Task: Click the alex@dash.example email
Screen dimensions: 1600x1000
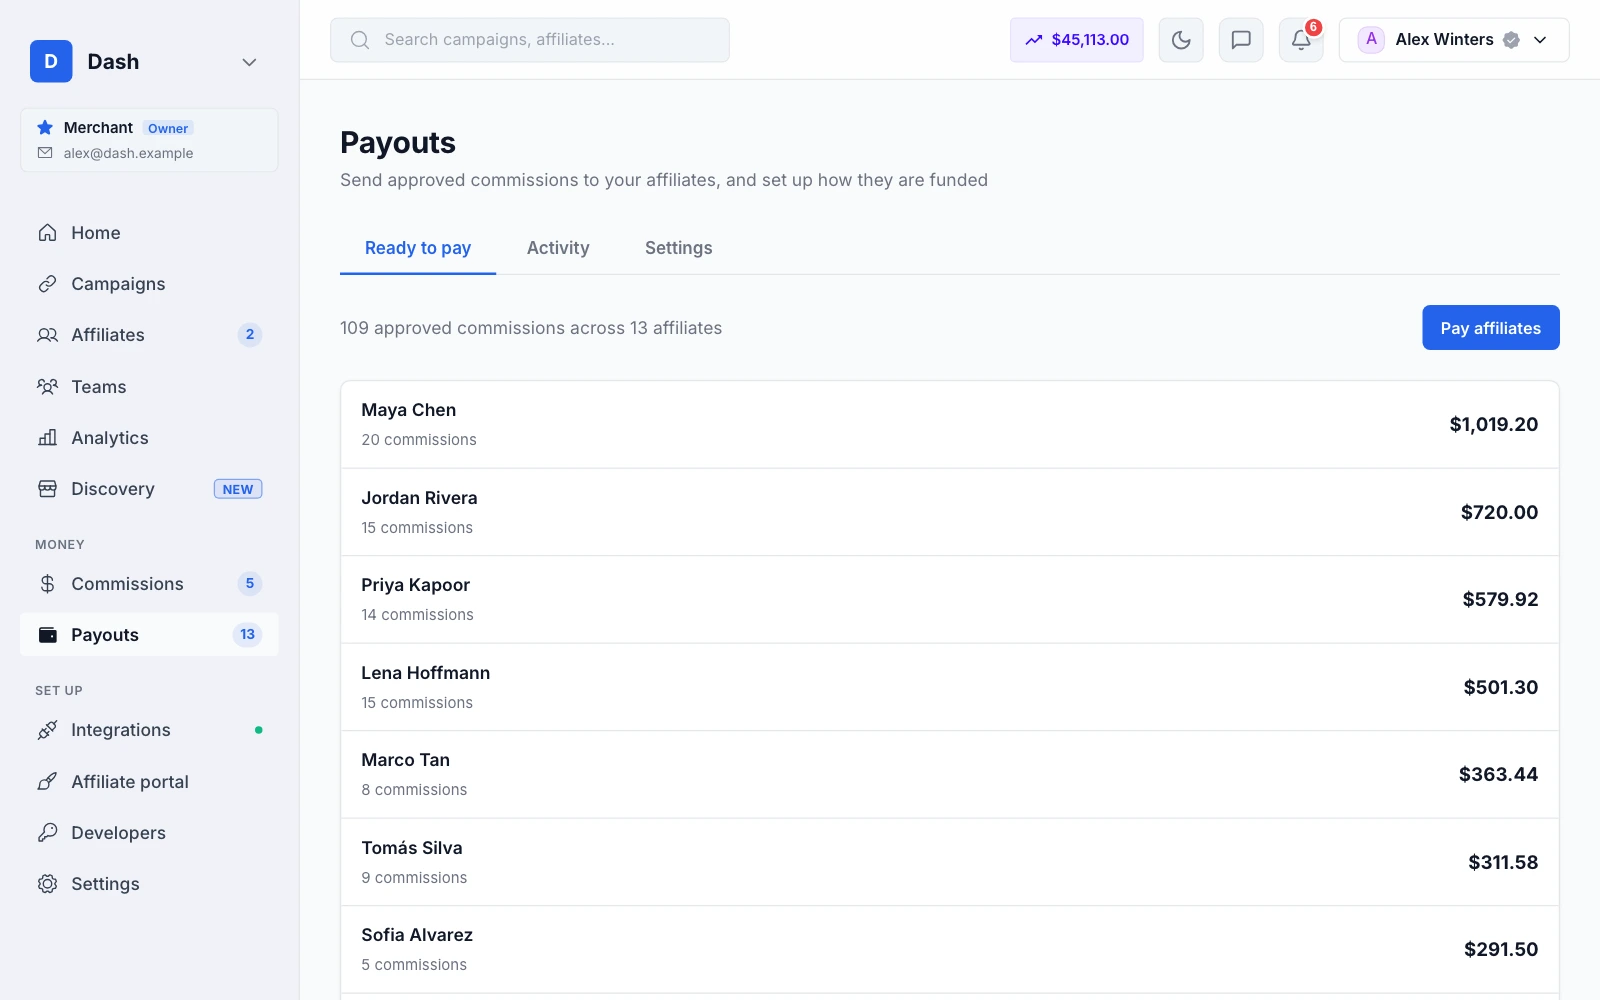Action: pyautogui.click(x=128, y=153)
